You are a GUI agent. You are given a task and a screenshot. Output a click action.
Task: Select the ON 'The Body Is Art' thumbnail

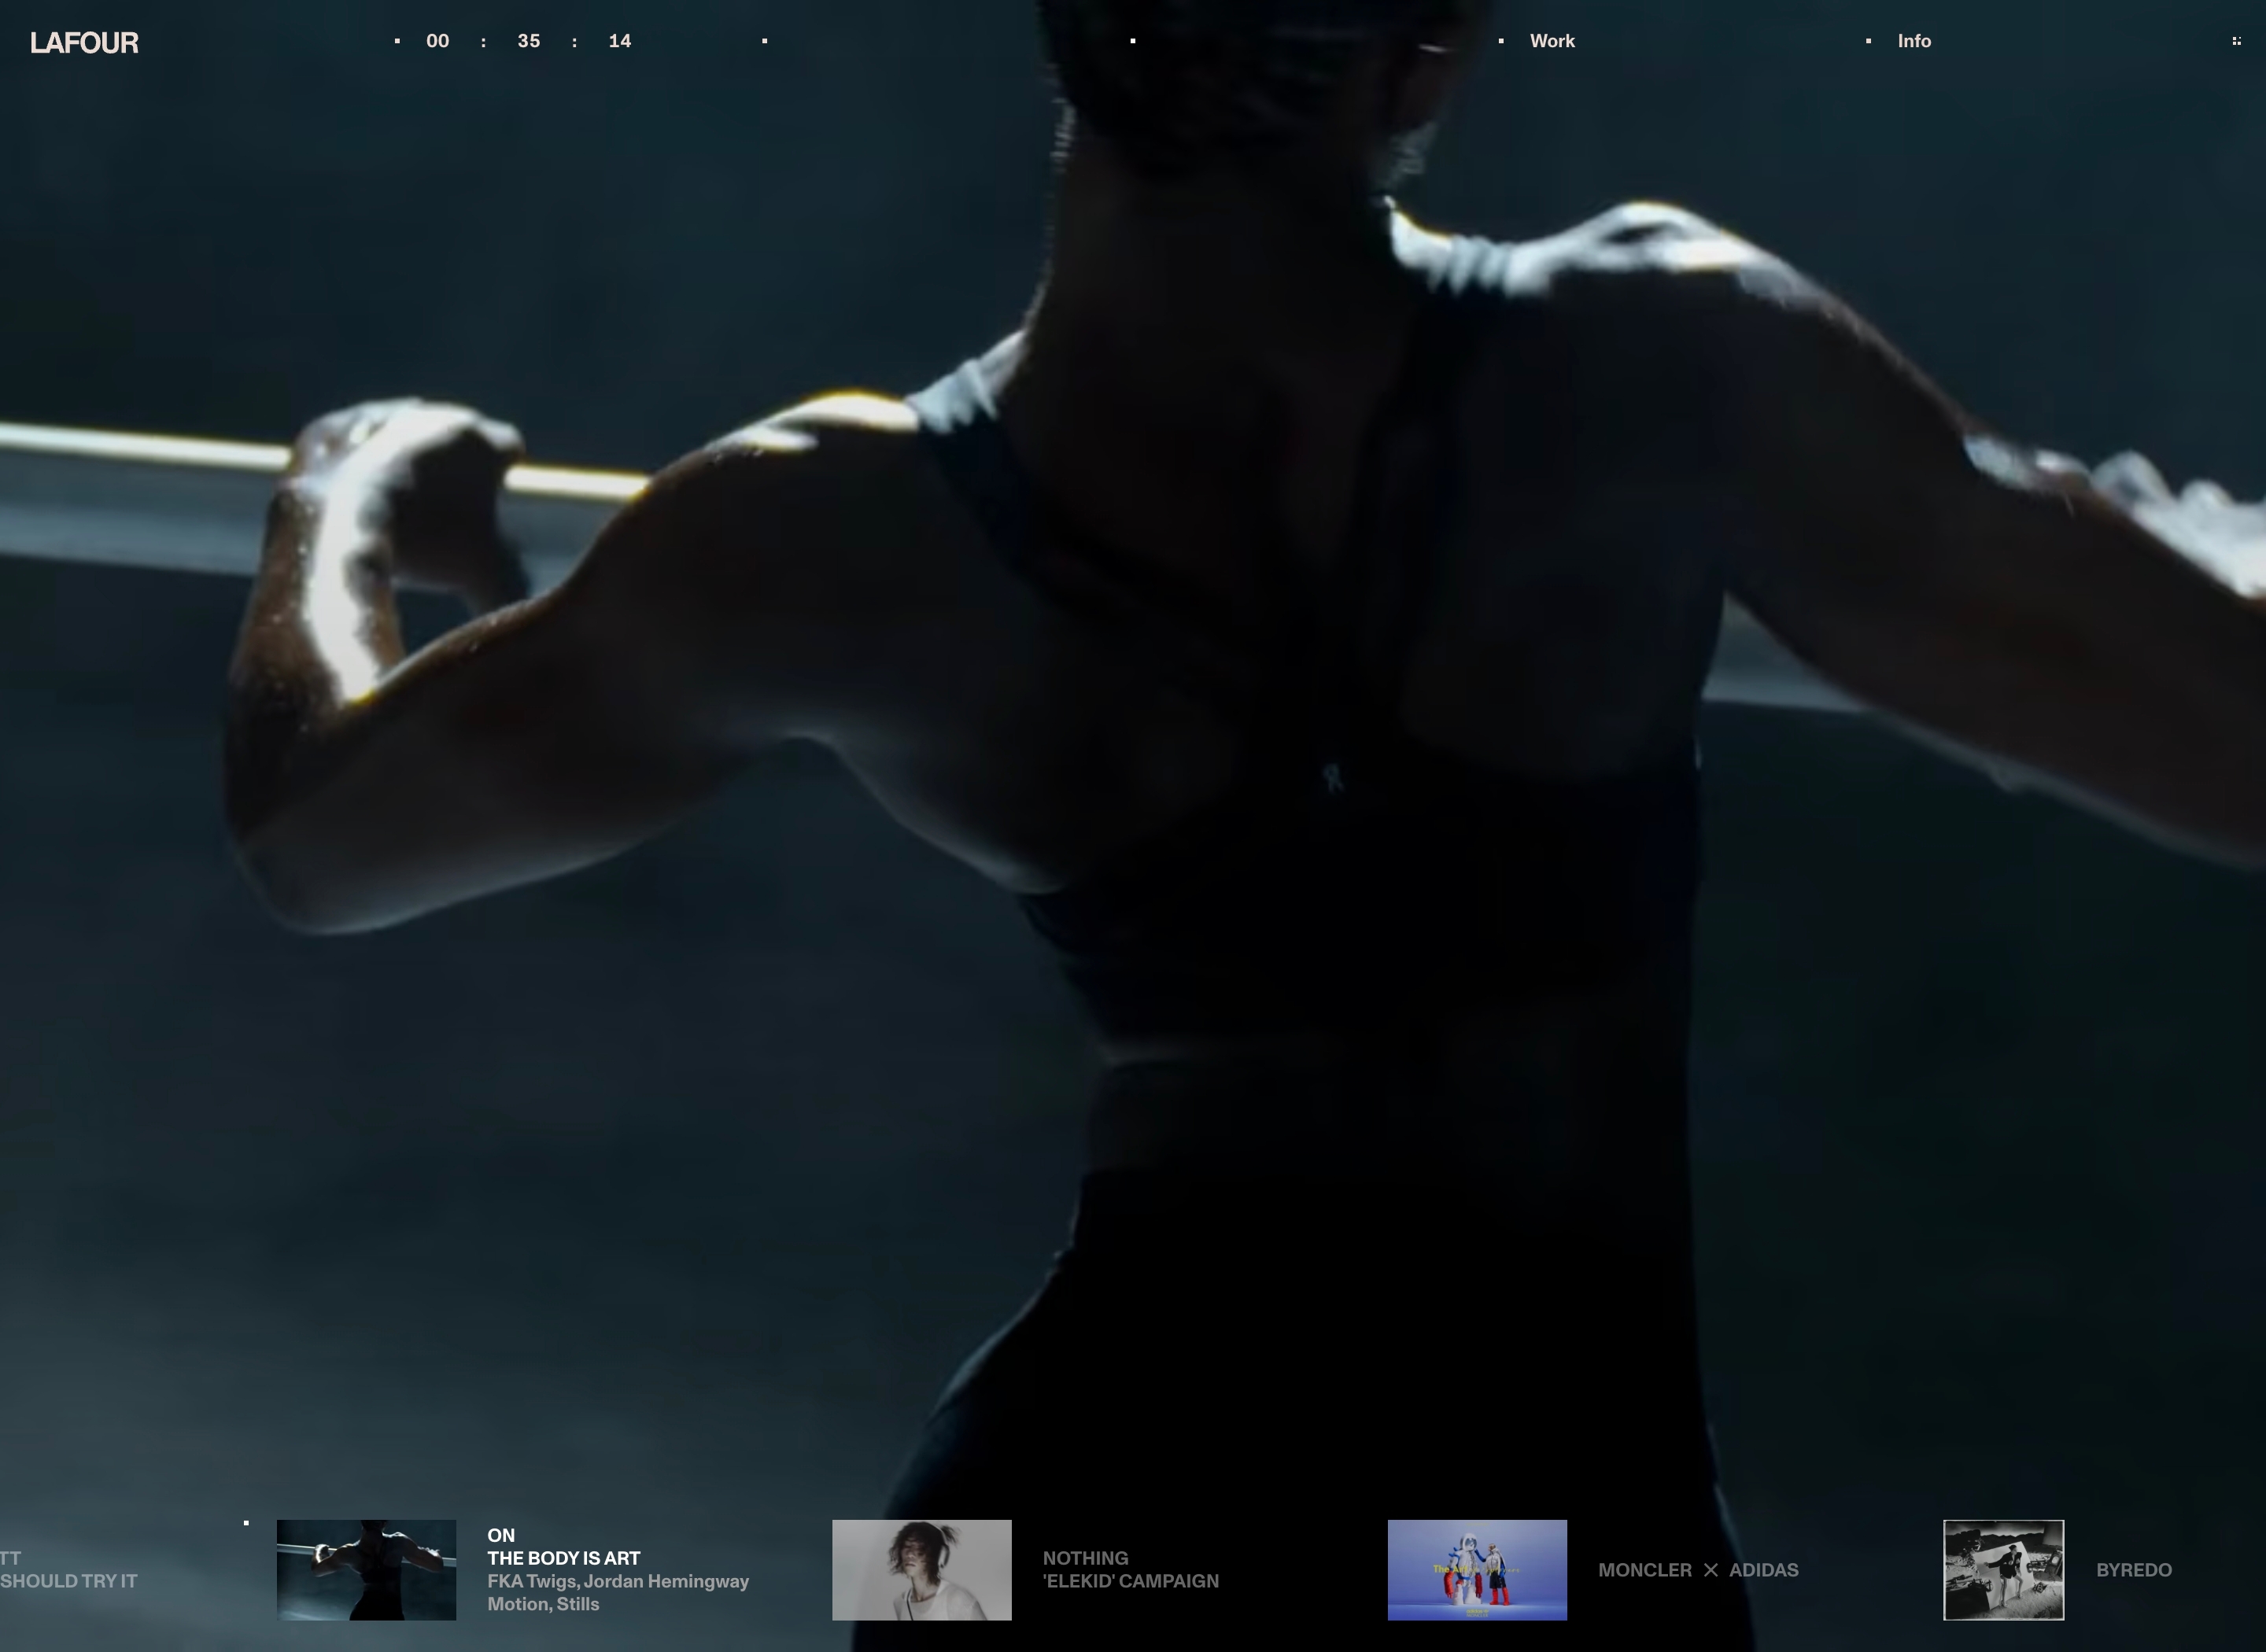point(366,1569)
